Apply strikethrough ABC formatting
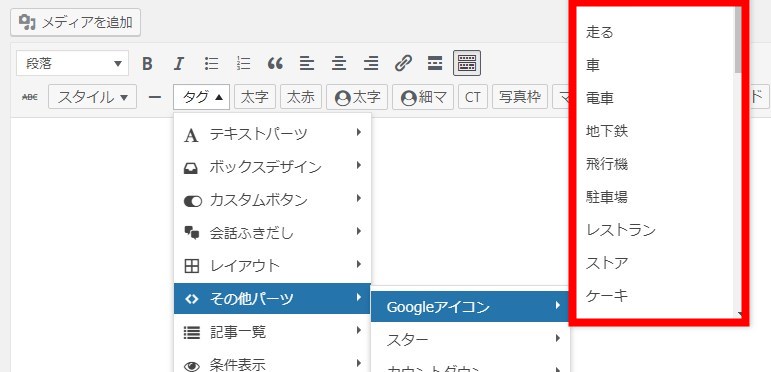Image resolution: width=771 pixels, height=372 pixels. point(30,97)
